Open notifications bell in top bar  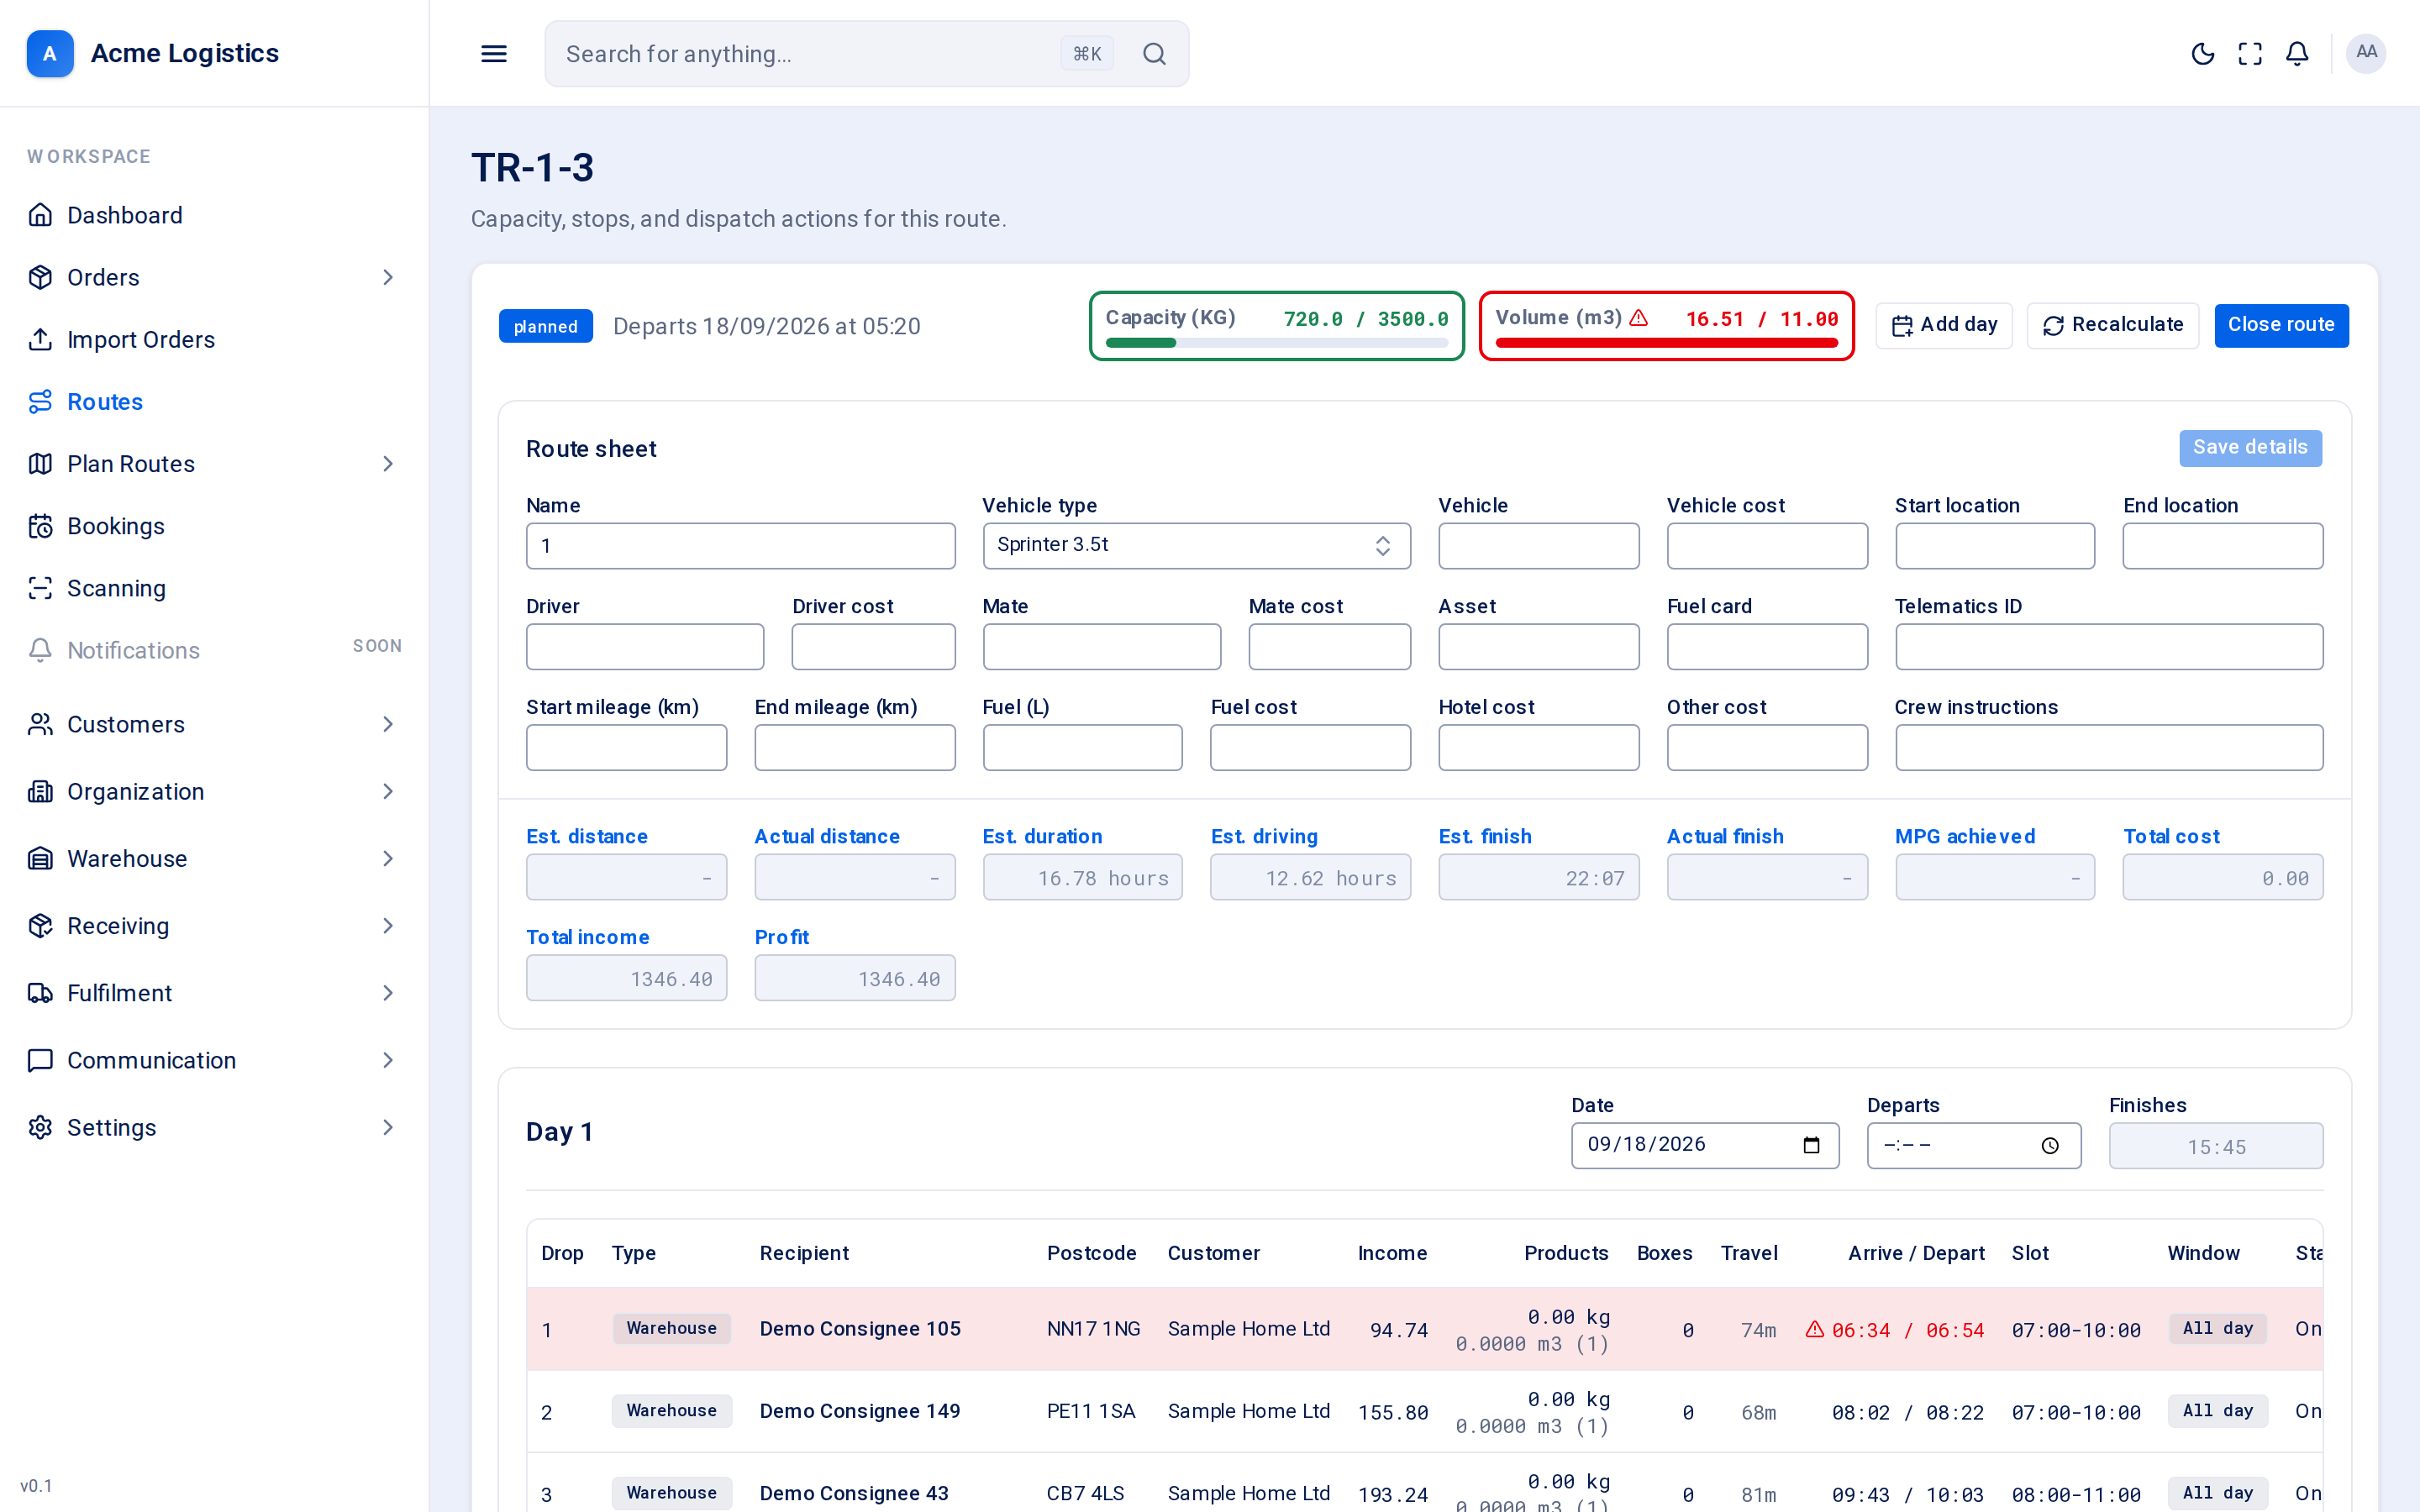[2297, 54]
